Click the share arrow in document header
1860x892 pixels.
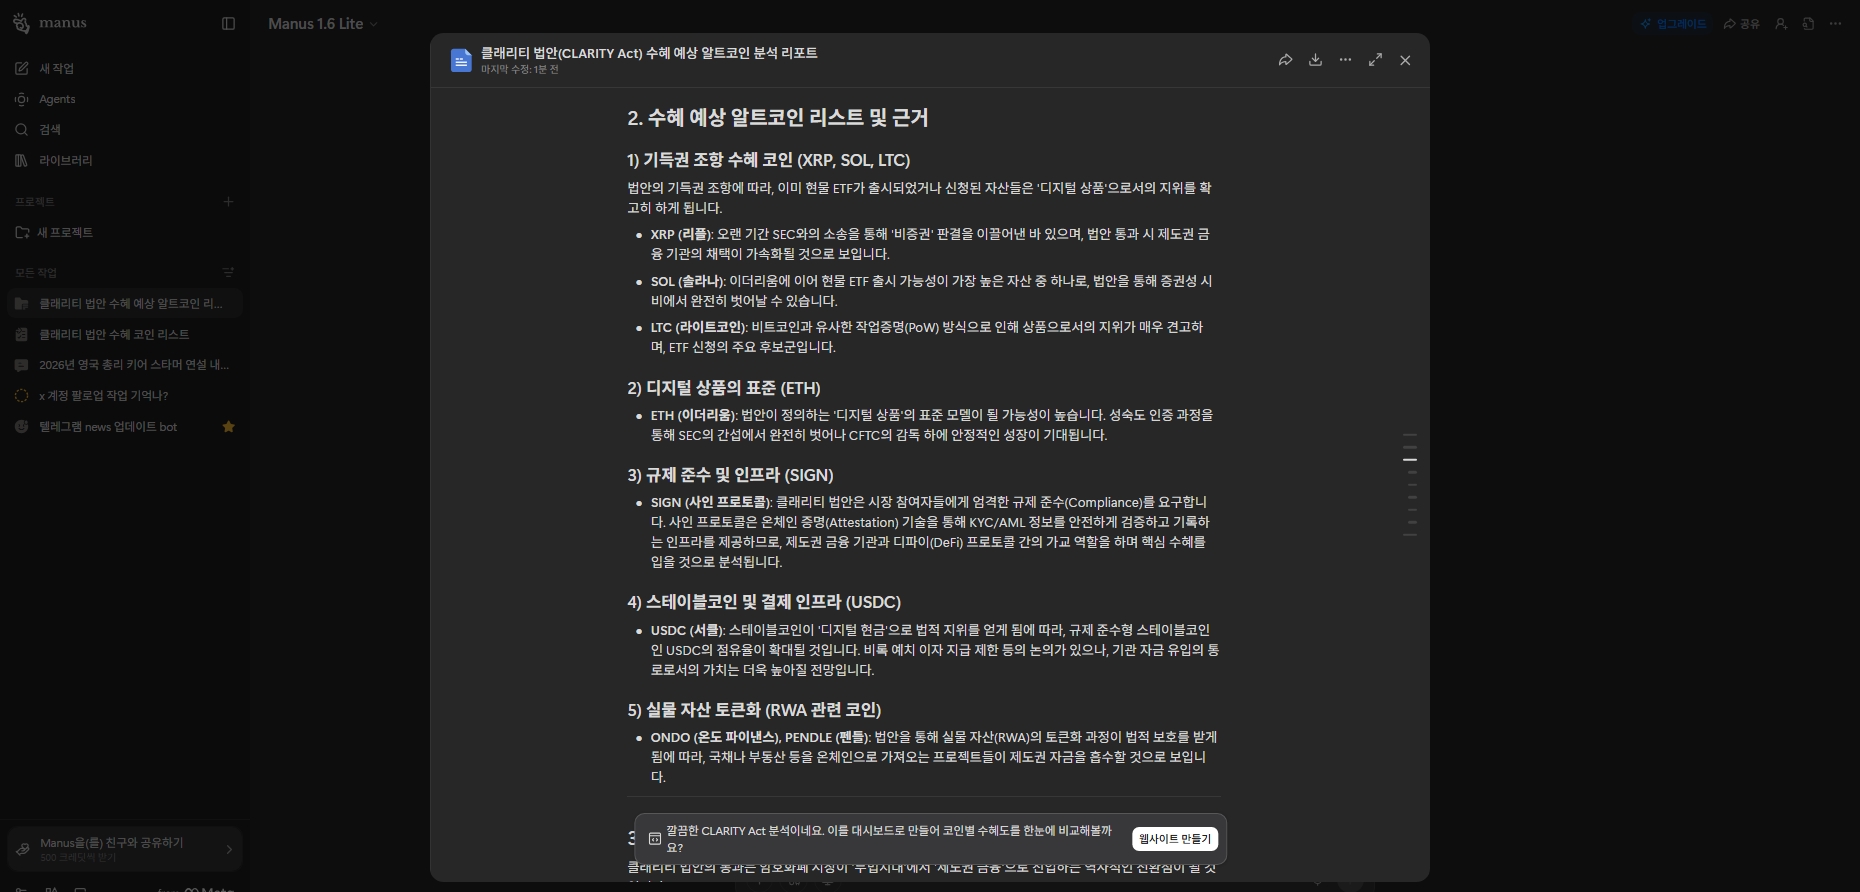tap(1285, 60)
